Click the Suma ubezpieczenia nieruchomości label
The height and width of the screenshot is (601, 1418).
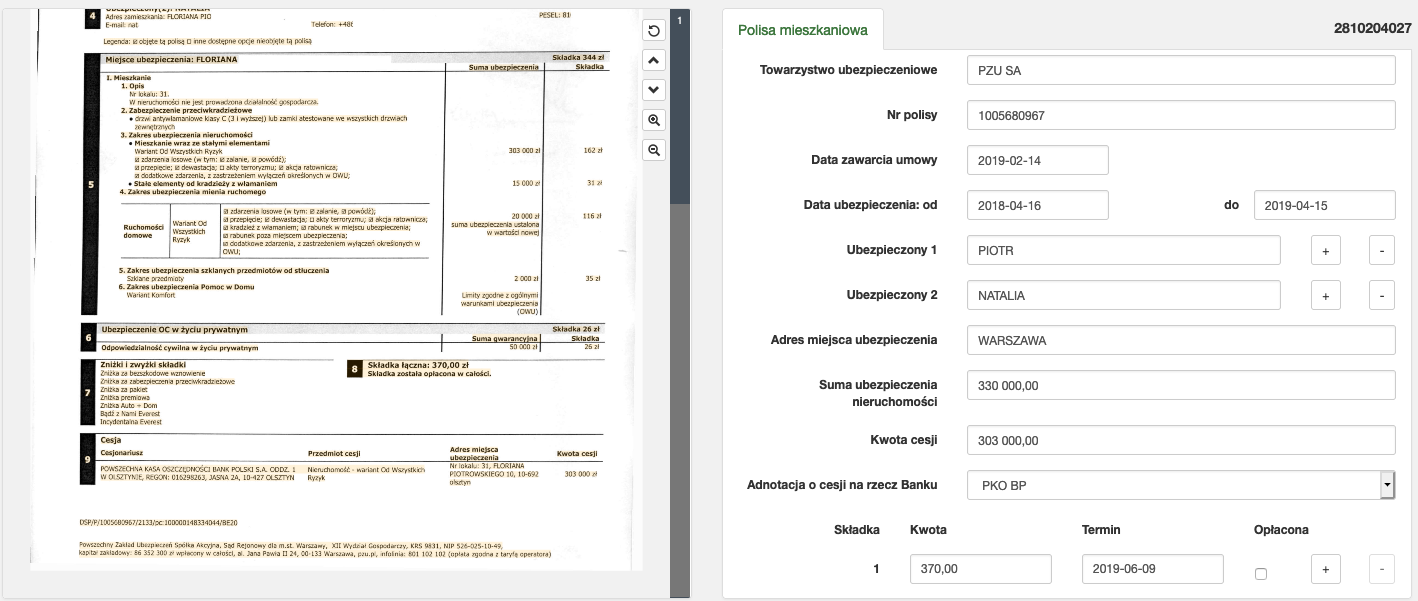click(x=878, y=394)
